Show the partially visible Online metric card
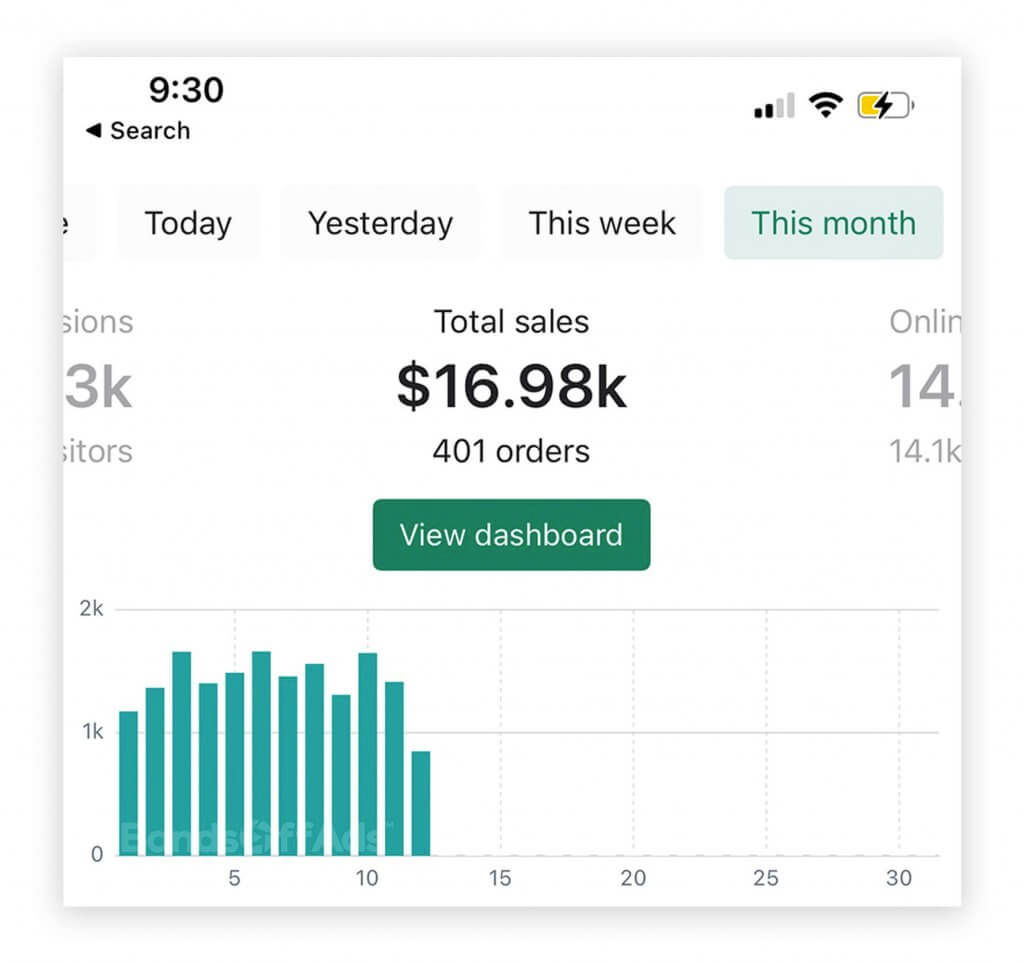Viewport: 1024px width, 963px height. click(x=924, y=387)
